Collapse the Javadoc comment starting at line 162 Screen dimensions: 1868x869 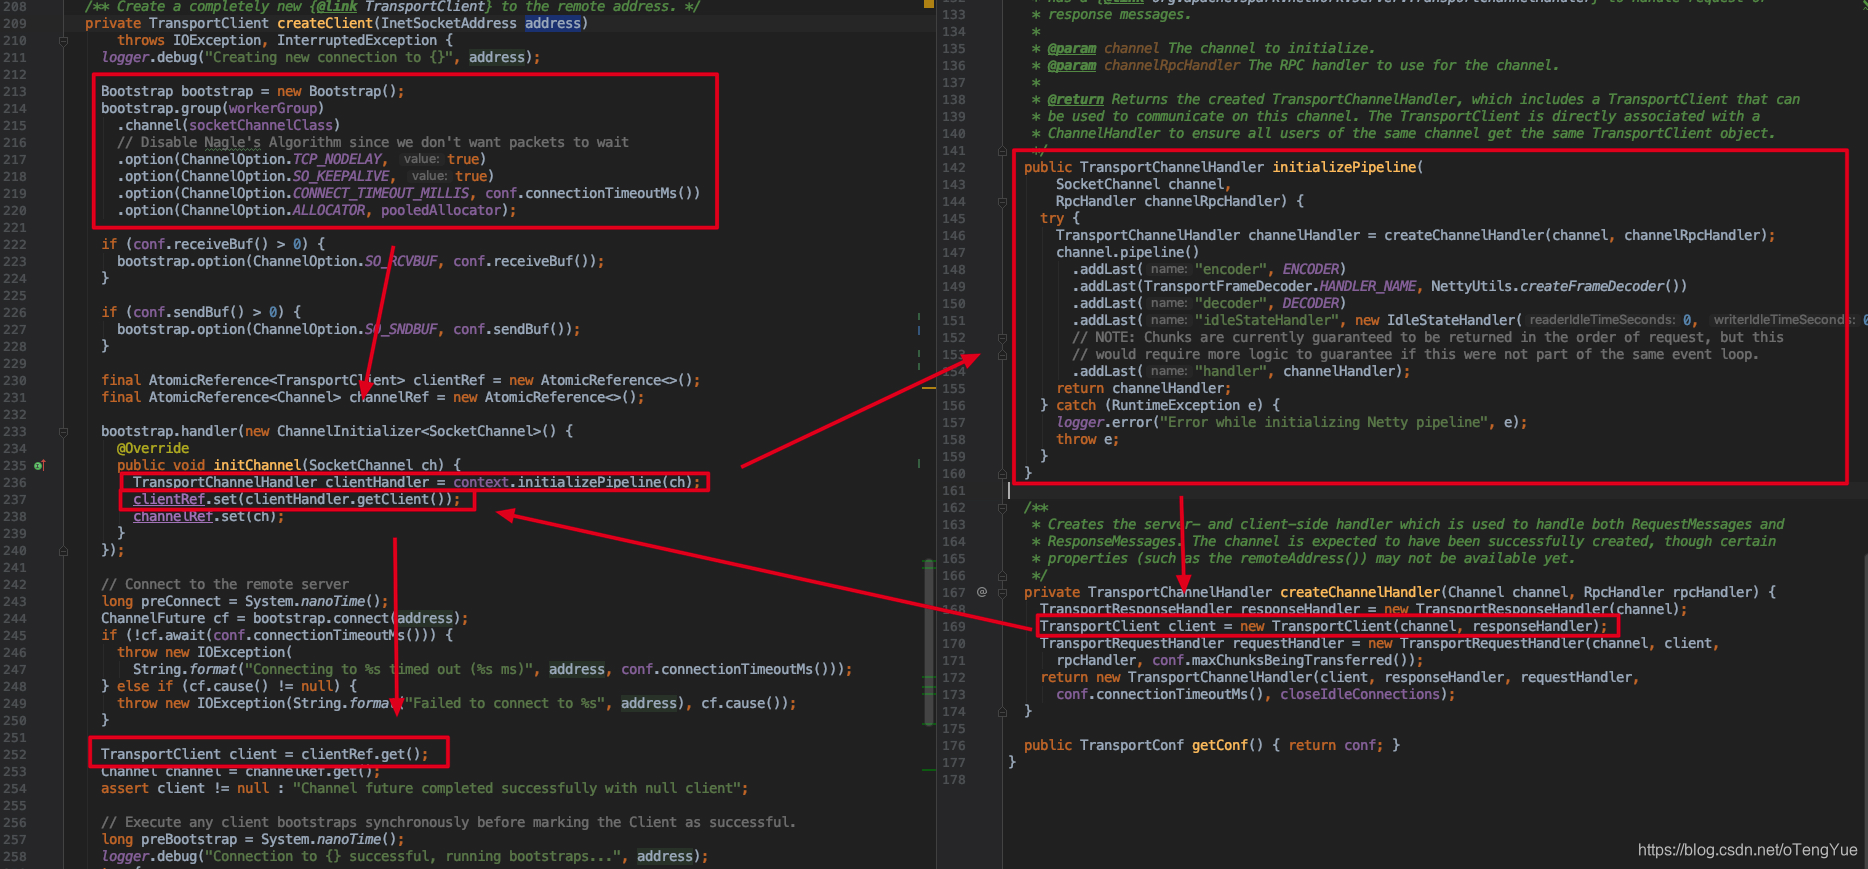coord(1002,508)
